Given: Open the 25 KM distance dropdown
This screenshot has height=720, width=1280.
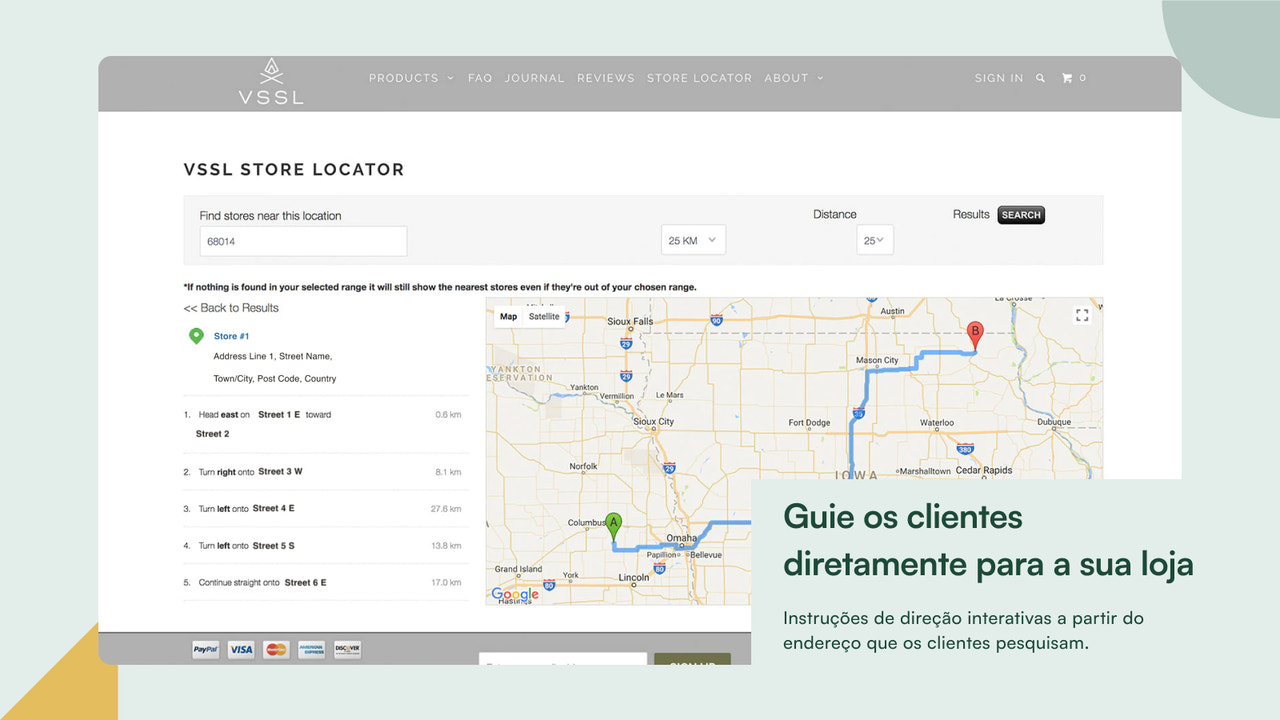Looking at the screenshot, I should click(693, 240).
